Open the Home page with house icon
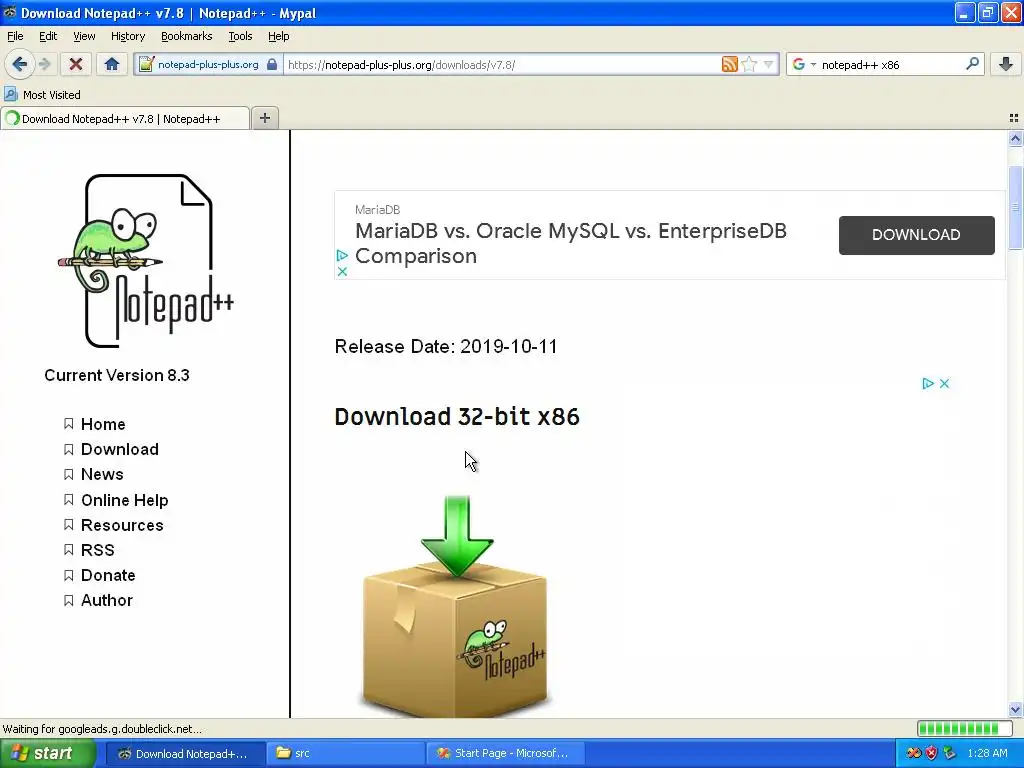The width and height of the screenshot is (1024, 768). tap(112, 64)
